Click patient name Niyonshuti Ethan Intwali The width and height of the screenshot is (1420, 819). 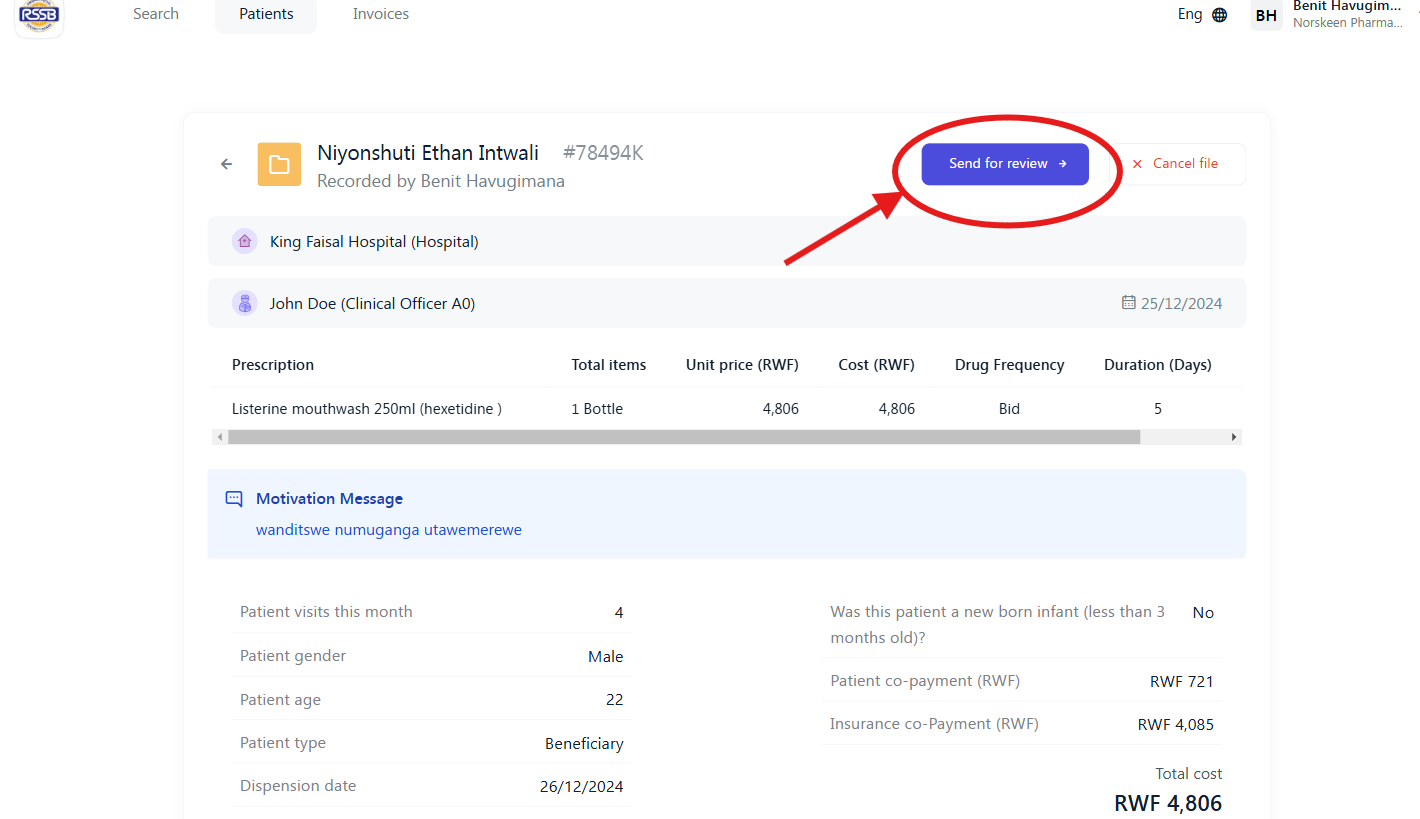[428, 153]
